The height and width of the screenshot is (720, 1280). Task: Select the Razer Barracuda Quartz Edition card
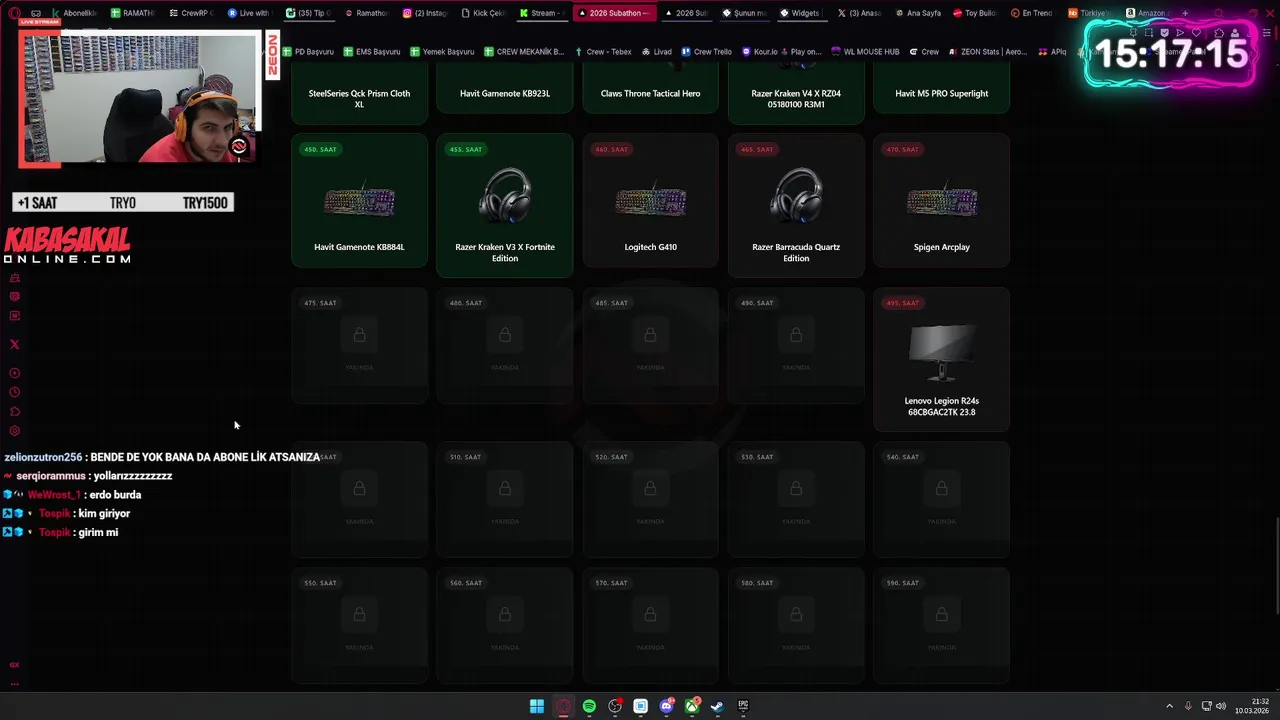796,205
